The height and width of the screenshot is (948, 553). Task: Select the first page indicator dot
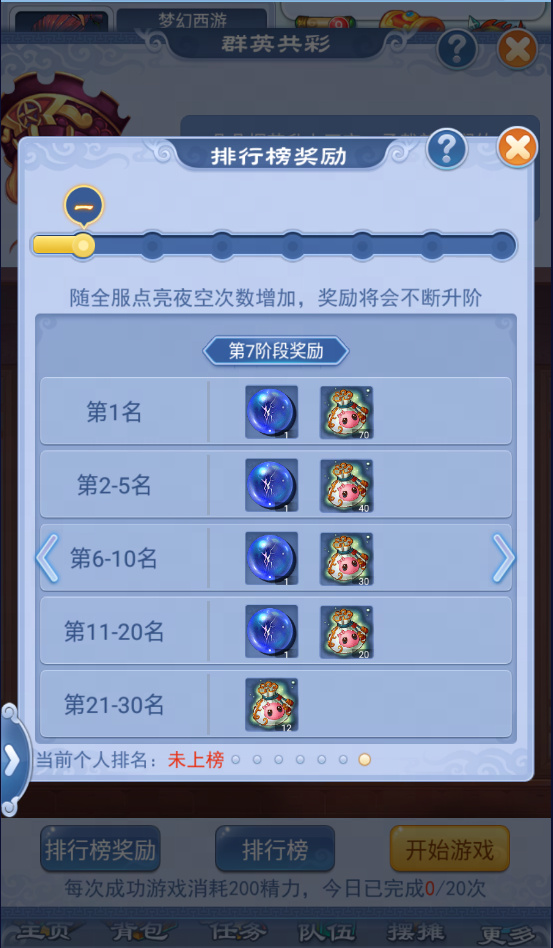[236, 759]
